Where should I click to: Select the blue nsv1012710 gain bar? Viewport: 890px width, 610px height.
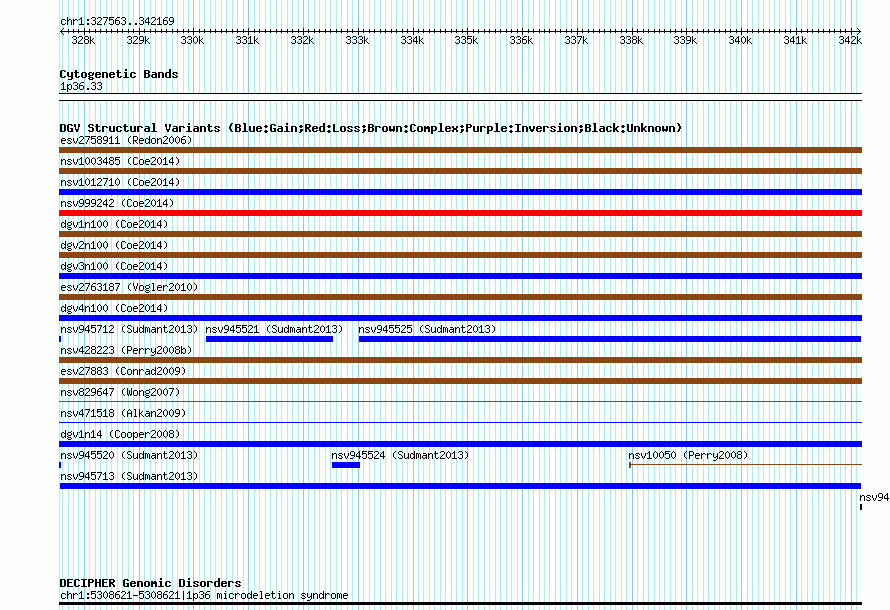click(x=460, y=192)
